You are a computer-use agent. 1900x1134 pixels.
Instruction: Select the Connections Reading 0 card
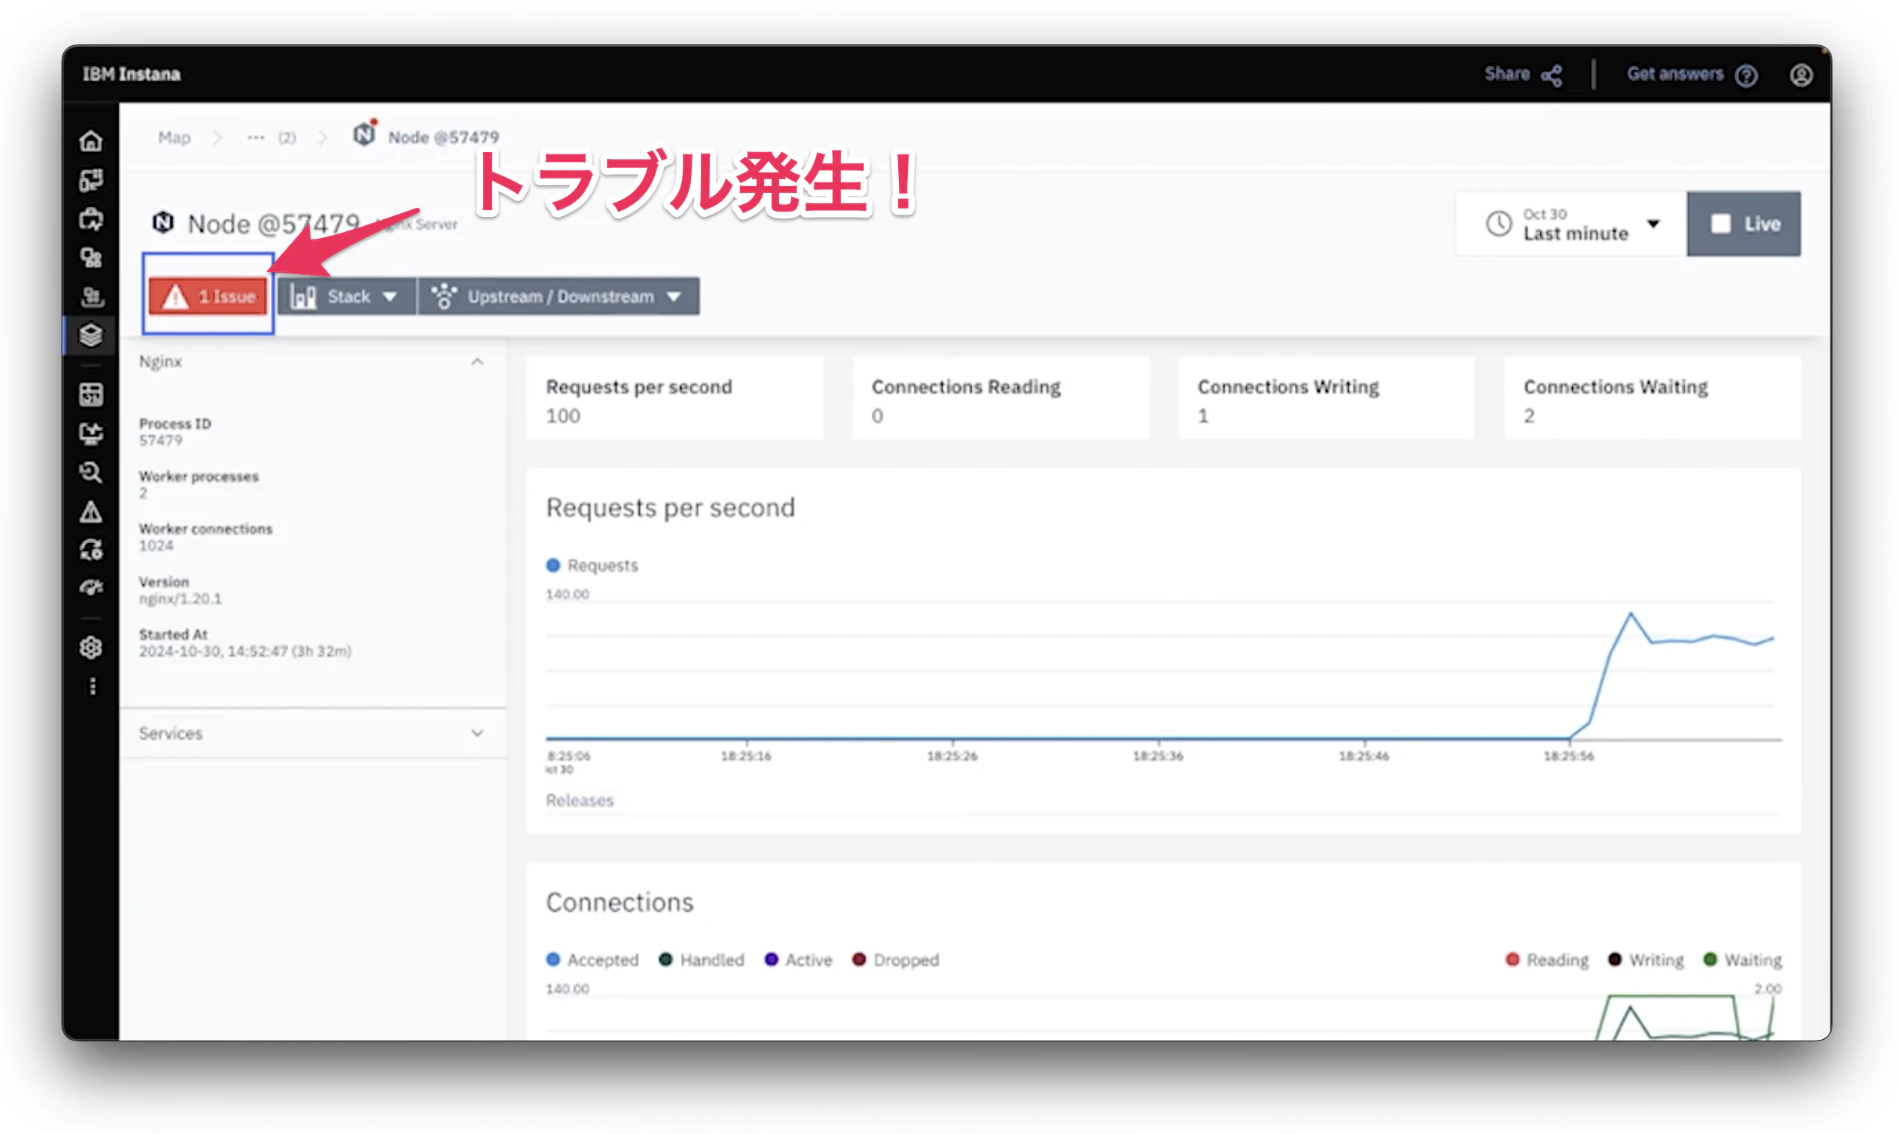1001,398
